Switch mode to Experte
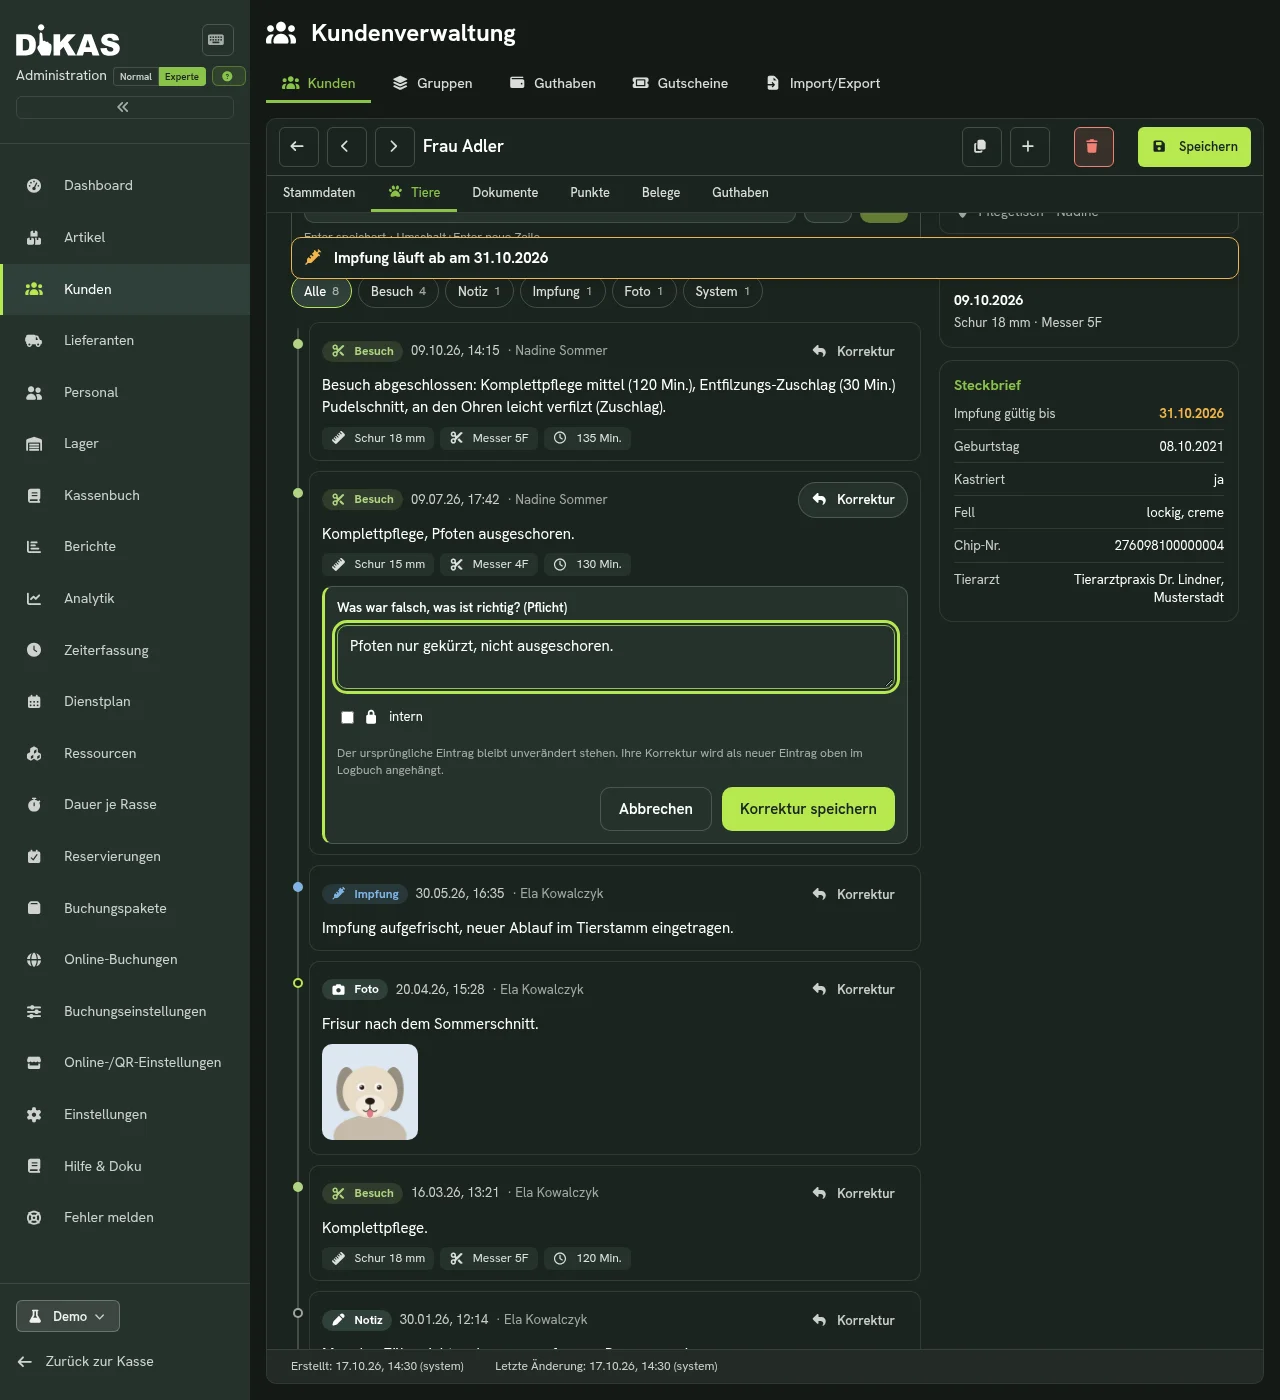The height and width of the screenshot is (1400, 1280). click(x=182, y=76)
